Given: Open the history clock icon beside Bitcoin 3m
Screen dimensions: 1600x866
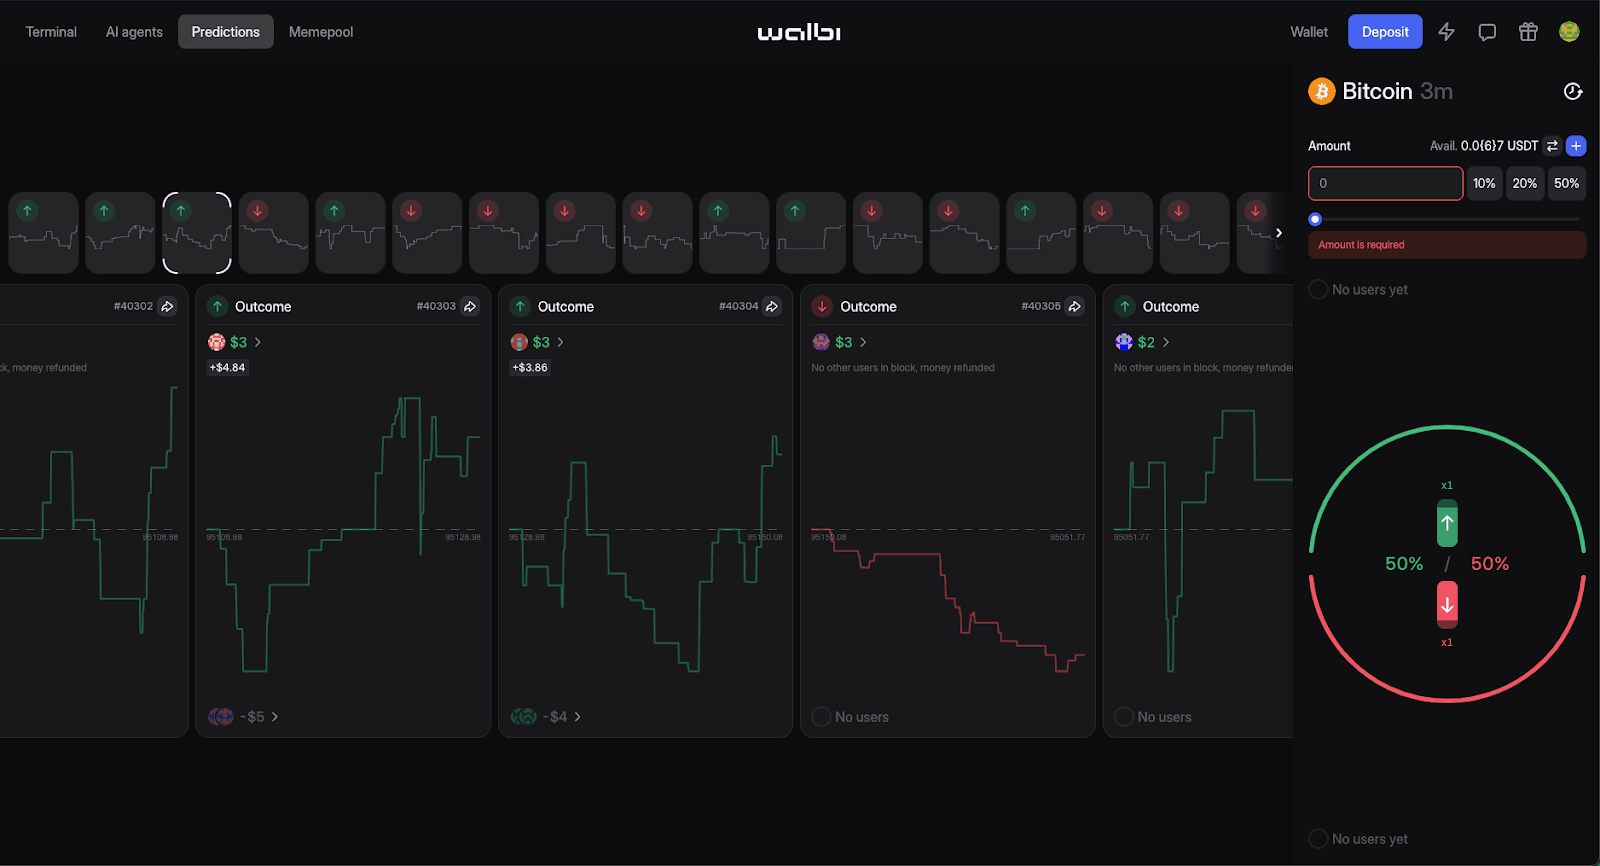Looking at the screenshot, I should tap(1573, 92).
